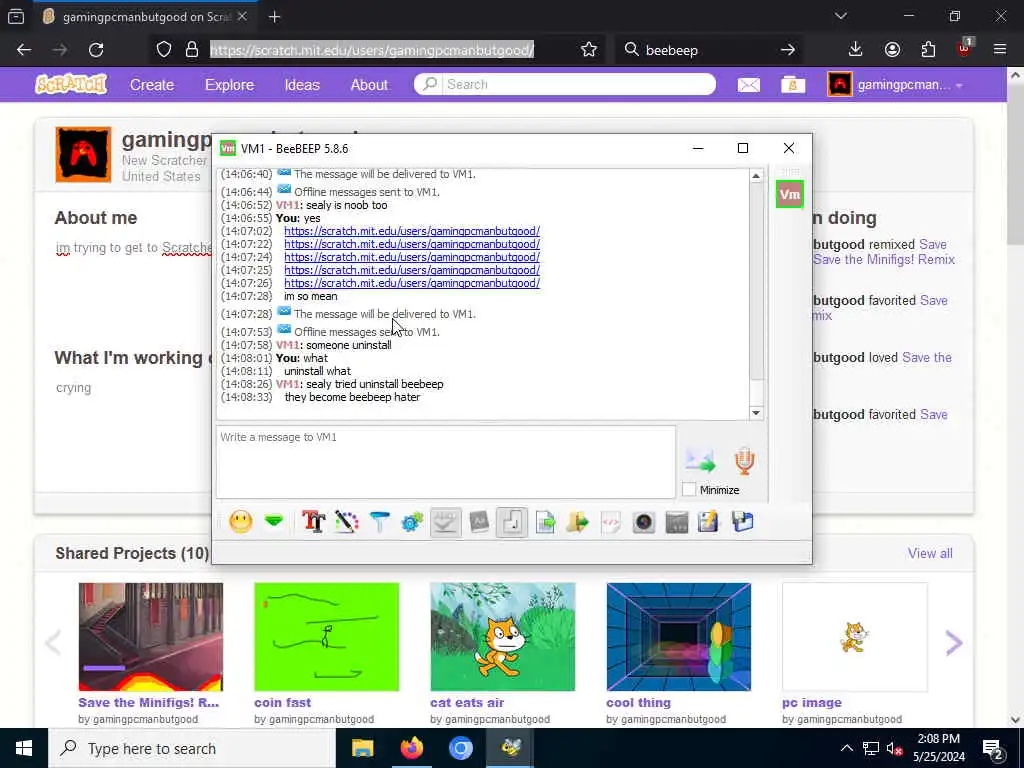Open the notification center icon
This screenshot has width=1024, height=768.
coord(993,750)
